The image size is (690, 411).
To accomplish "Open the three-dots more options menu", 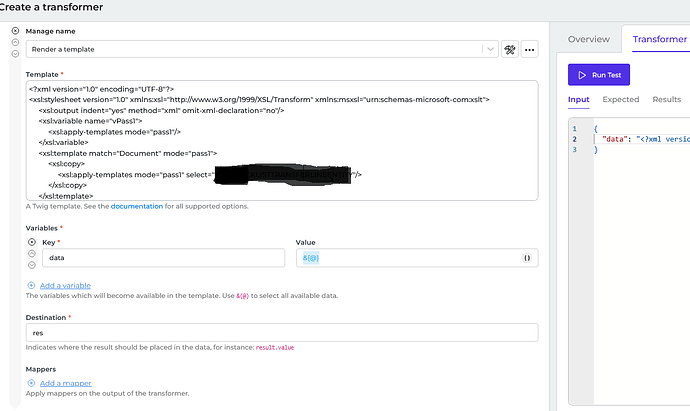I will 529,49.
